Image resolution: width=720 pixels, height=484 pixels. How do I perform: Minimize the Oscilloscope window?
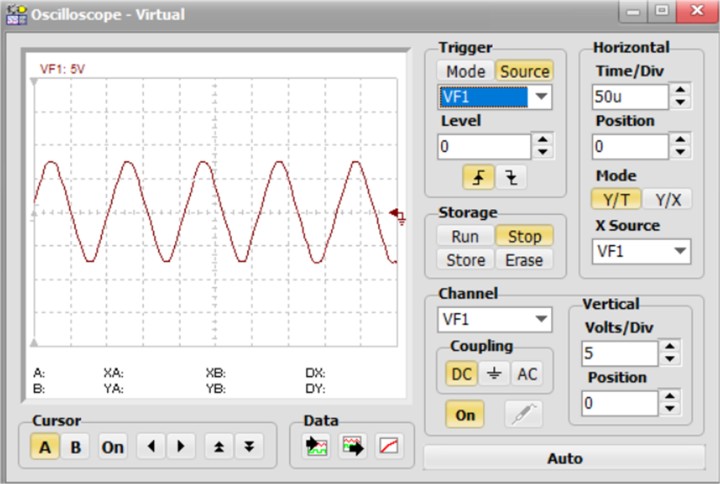click(633, 11)
